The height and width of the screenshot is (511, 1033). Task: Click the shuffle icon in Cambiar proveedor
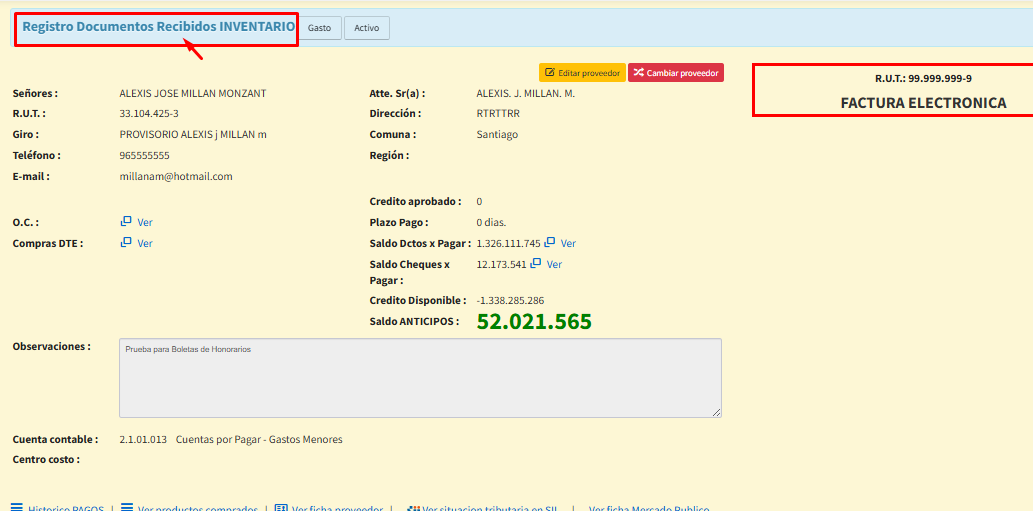point(638,72)
